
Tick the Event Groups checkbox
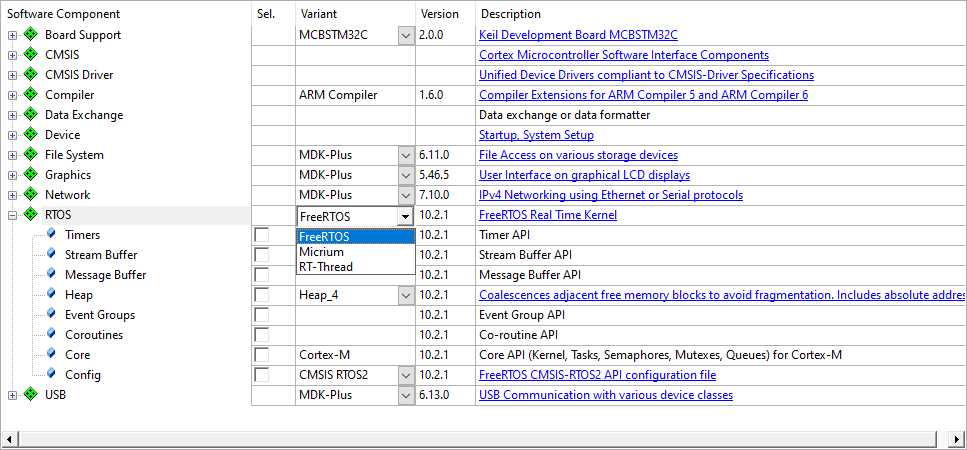pos(262,315)
